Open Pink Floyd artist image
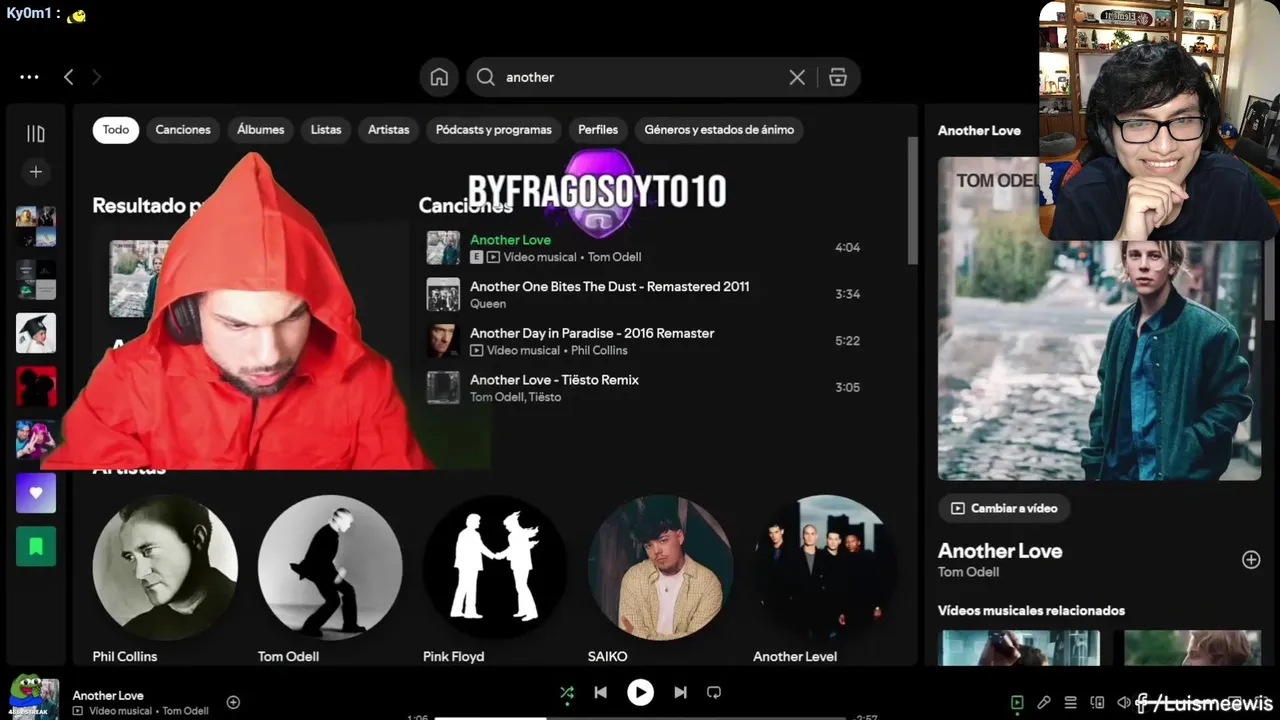The width and height of the screenshot is (1280, 720). point(495,567)
